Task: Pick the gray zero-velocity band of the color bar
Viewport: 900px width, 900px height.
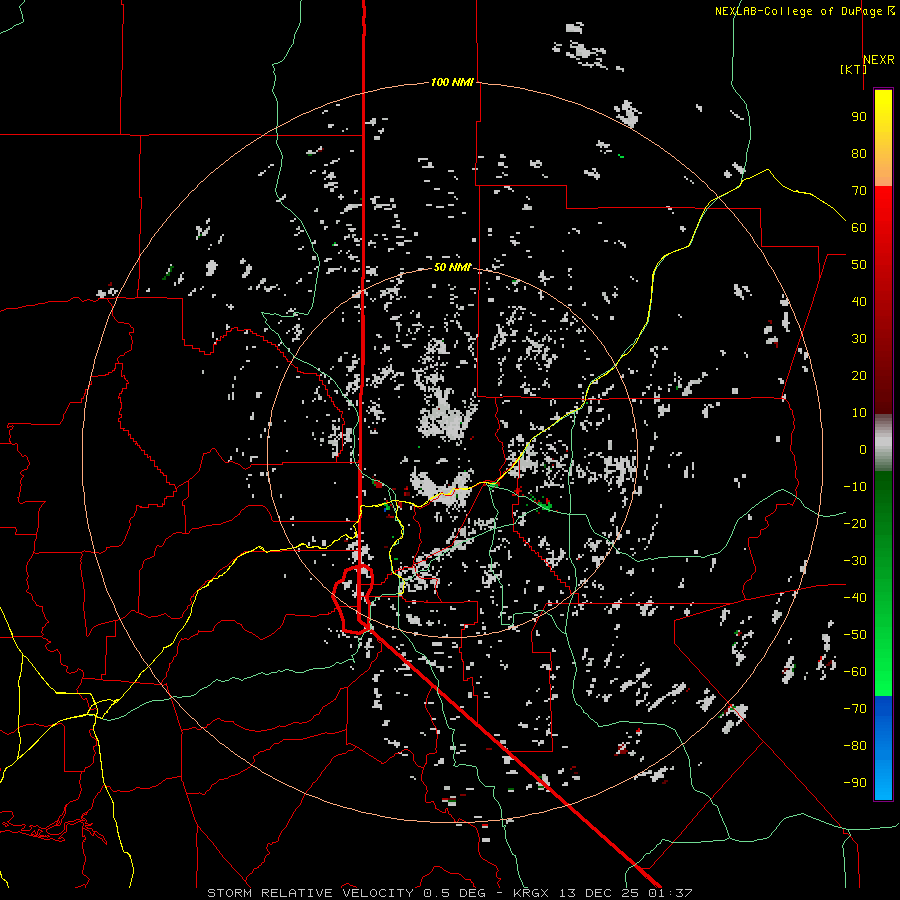Action: [x=883, y=443]
